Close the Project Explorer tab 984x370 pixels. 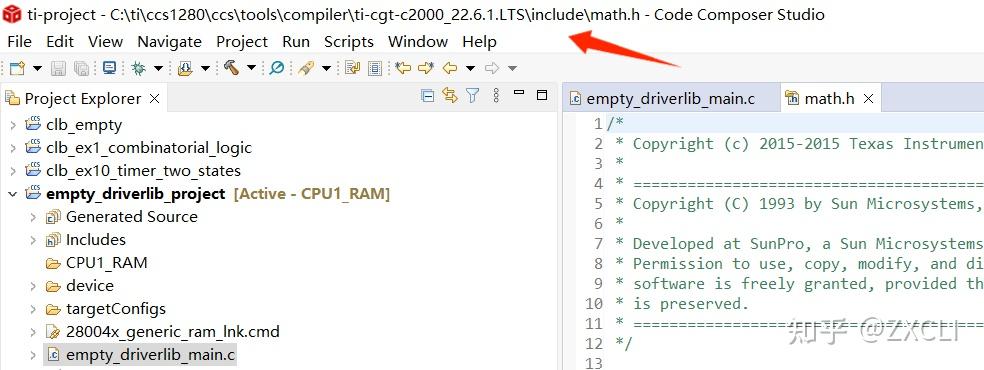[x=154, y=98]
